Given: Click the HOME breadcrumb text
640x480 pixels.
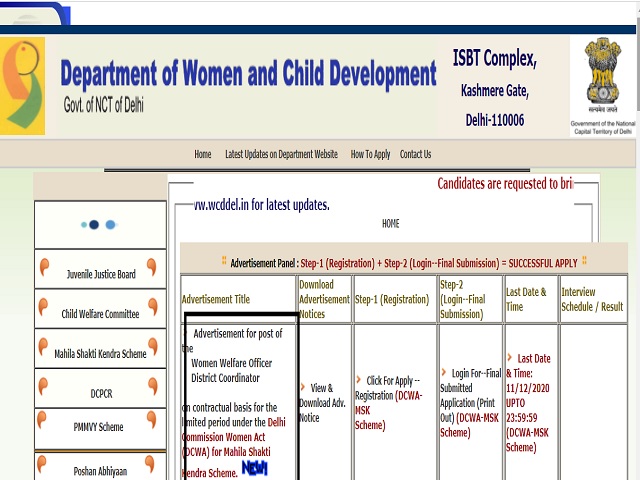Looking at the screenshot, I should tap(391, 224).
